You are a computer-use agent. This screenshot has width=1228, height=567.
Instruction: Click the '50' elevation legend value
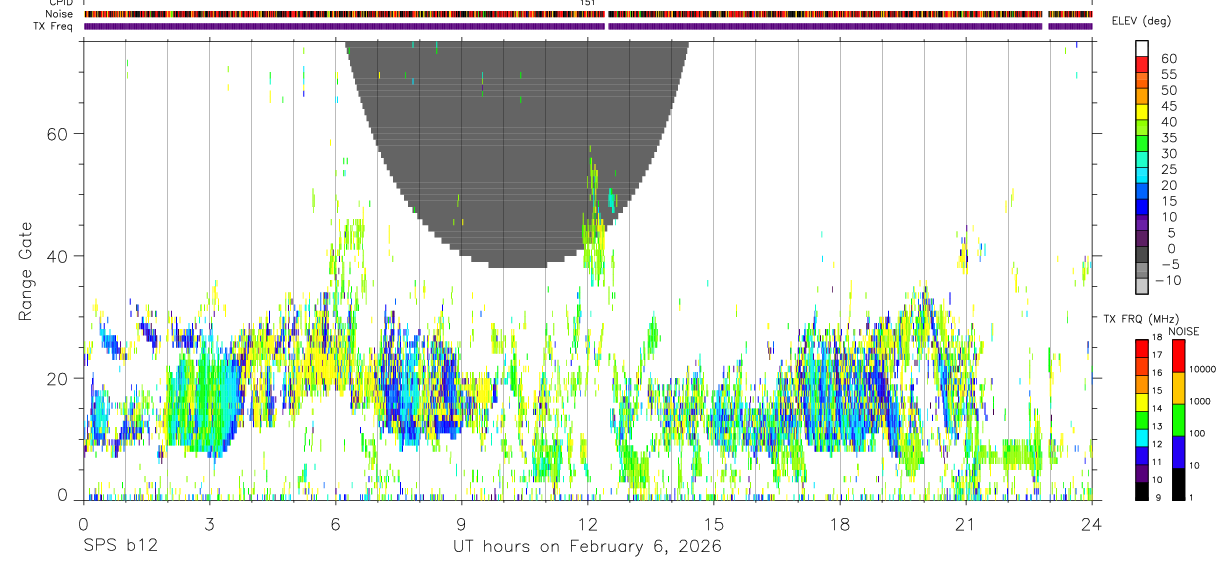1168,90
